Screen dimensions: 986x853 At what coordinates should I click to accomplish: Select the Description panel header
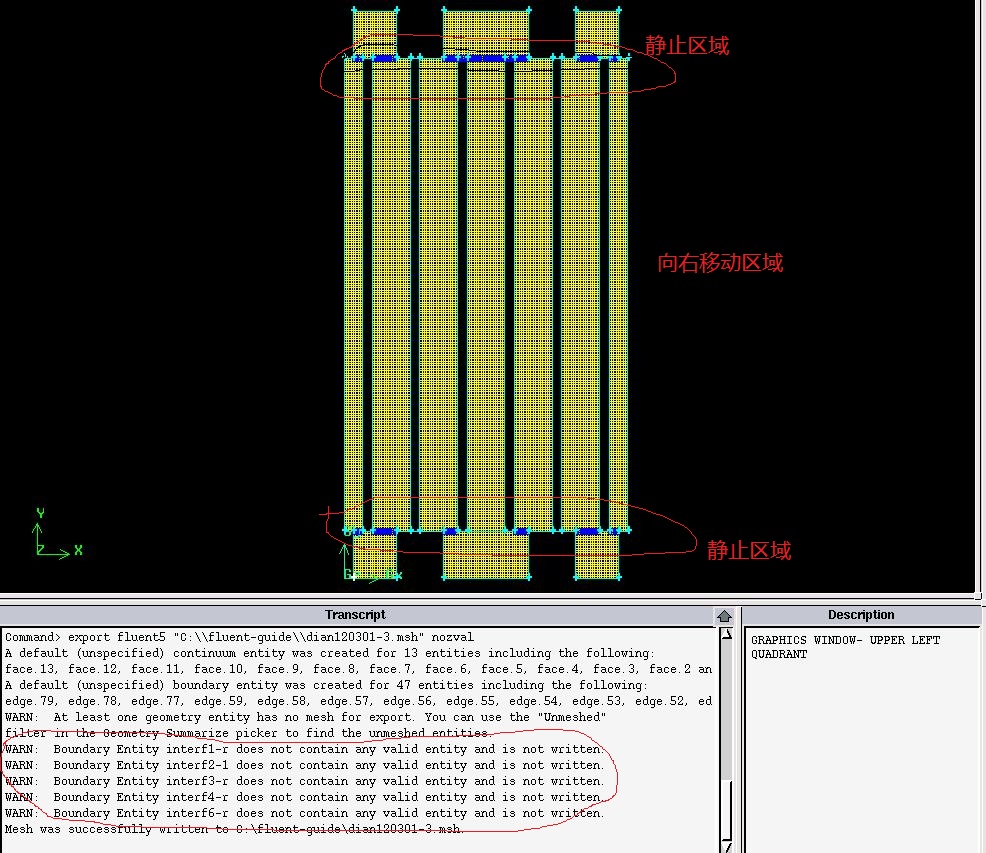[x=860, y=615]
